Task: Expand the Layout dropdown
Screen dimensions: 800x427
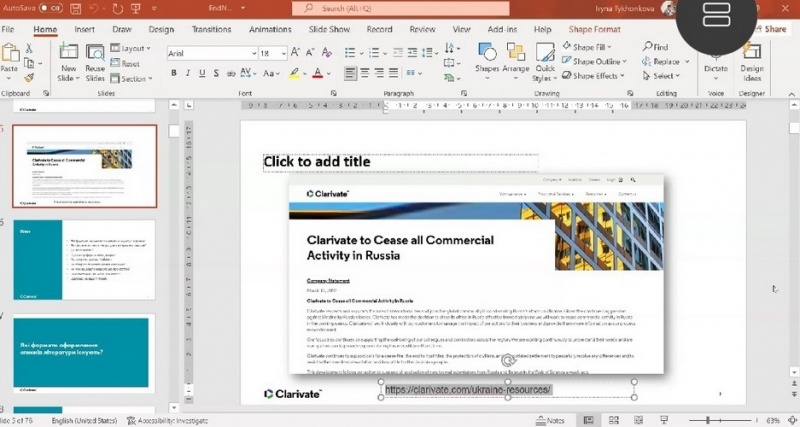Action: tap(133, 47)
